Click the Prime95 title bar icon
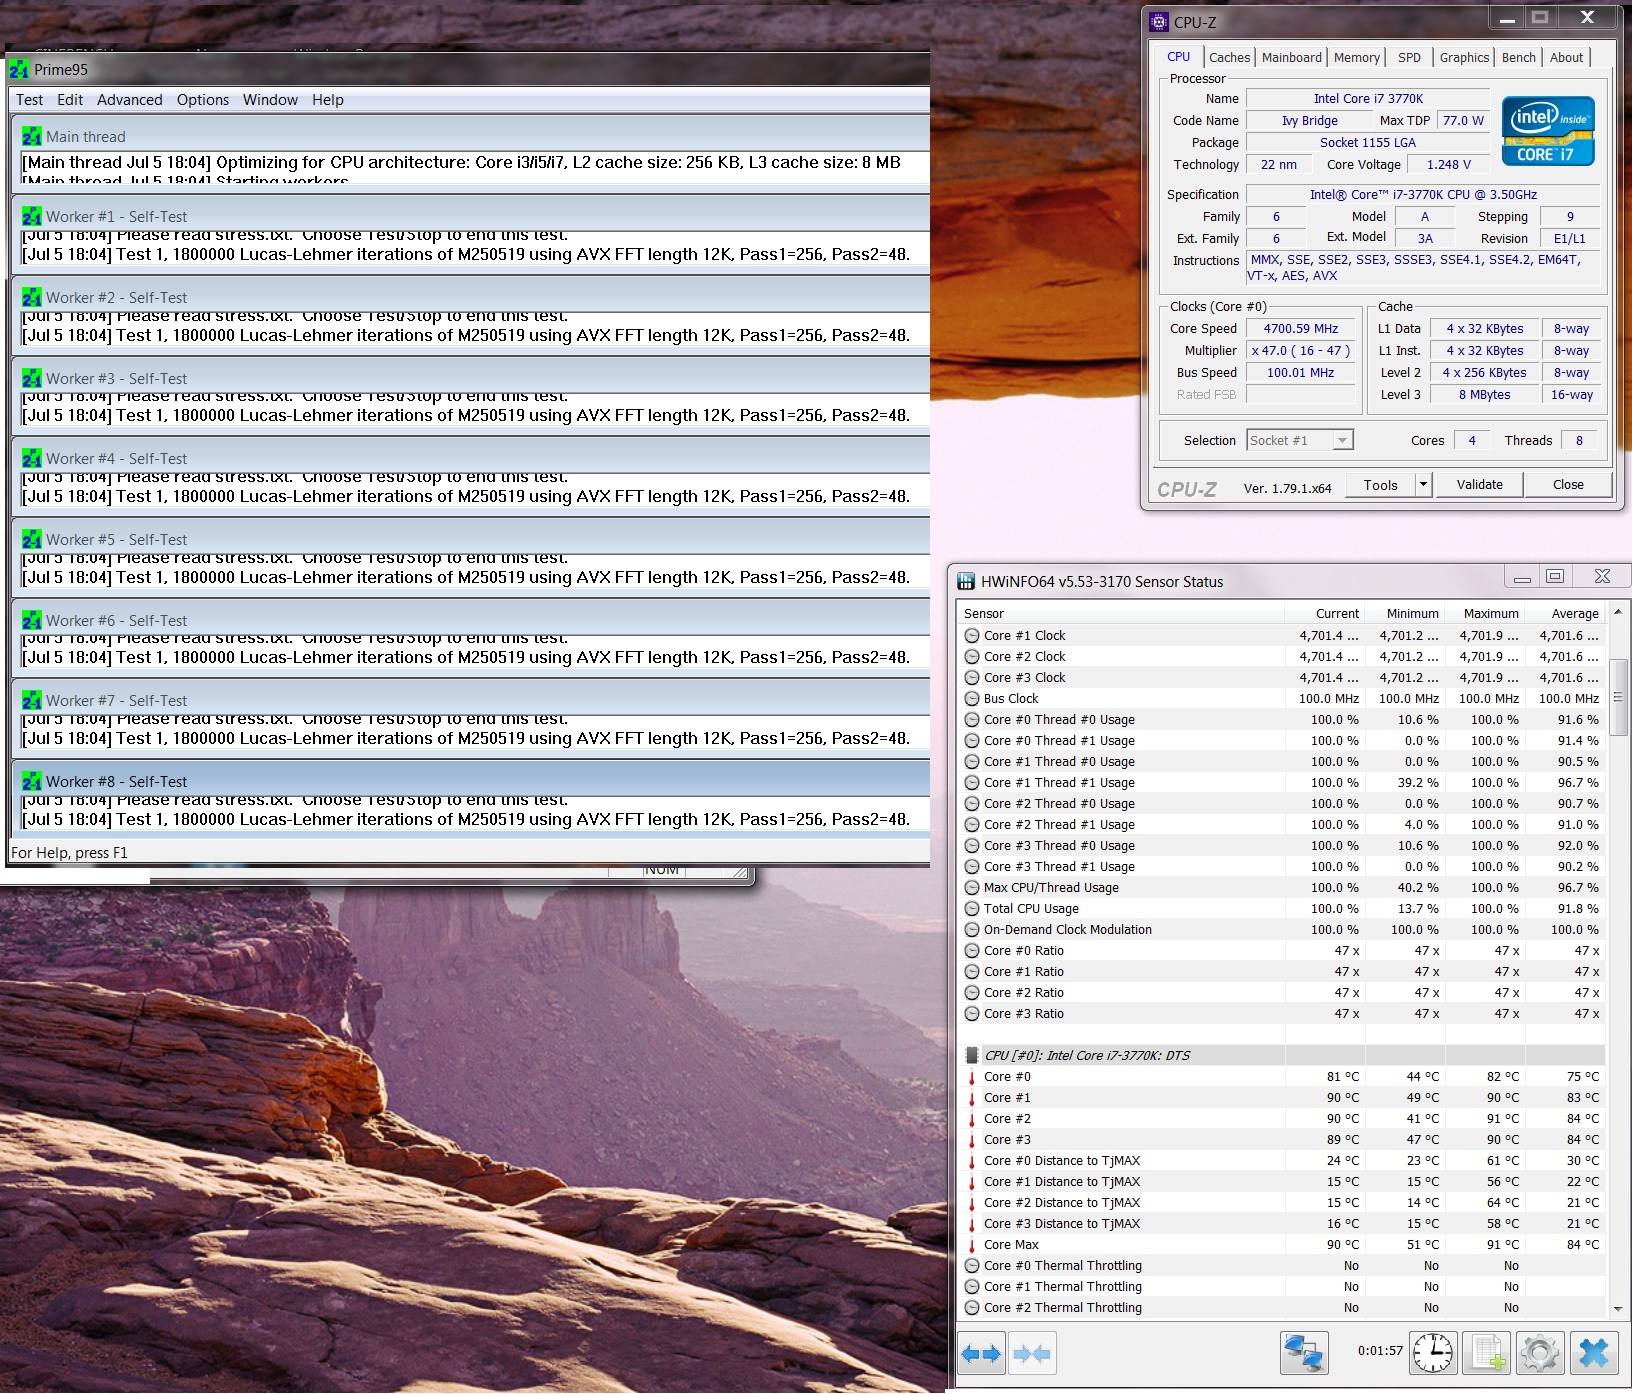Screen dimensions: 1632x1394 (x=19, y=69)
